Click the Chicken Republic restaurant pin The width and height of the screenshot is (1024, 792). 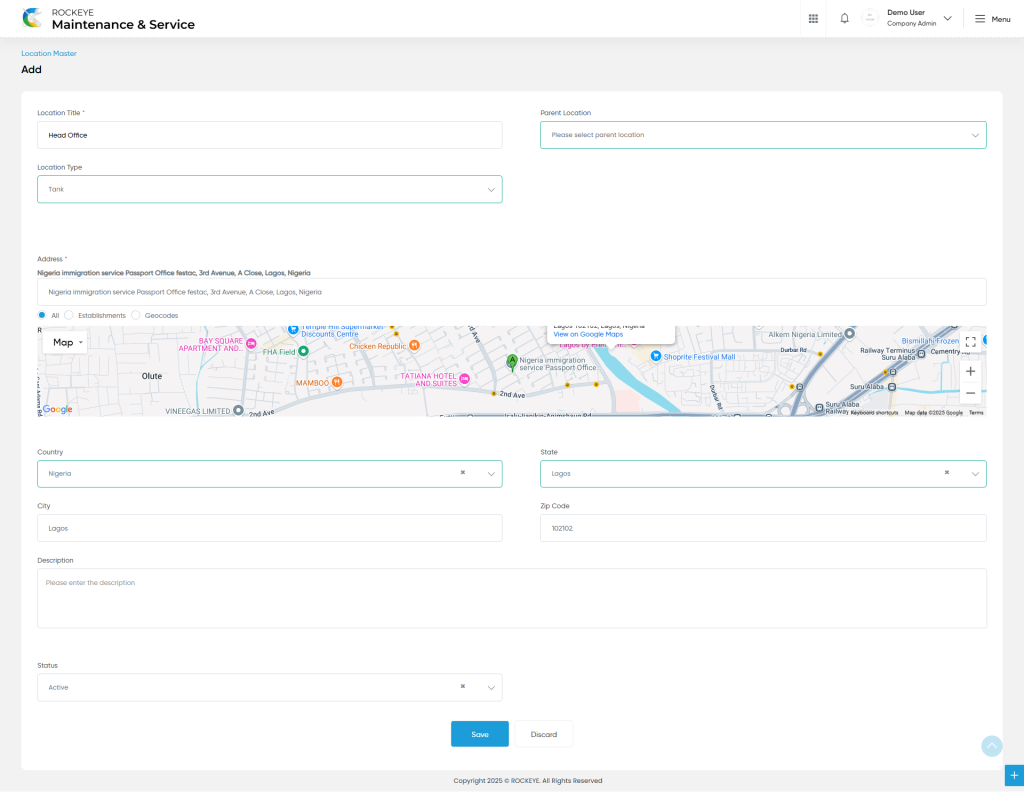pyautogui.click(x=414, y=345)
